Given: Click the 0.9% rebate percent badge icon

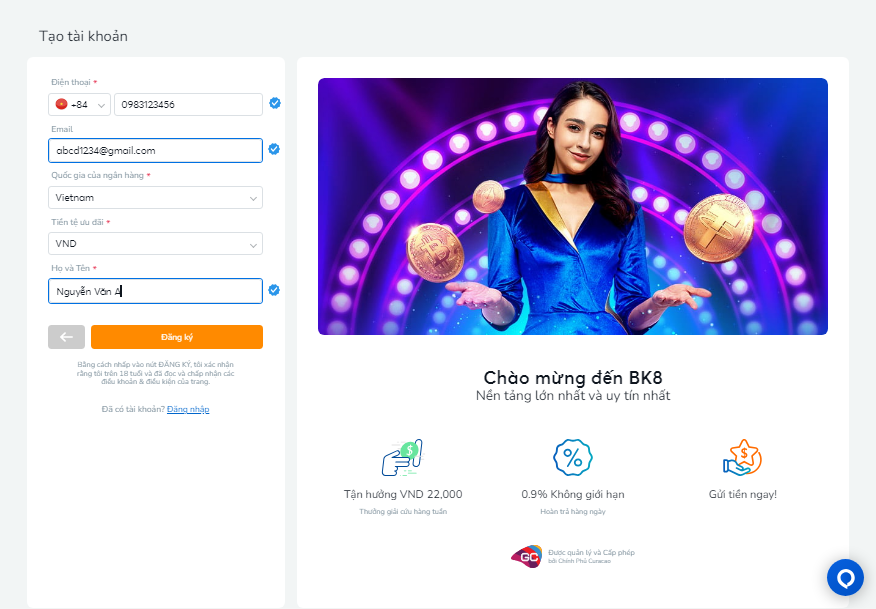Looking at the screenshot, I should pyautogui.click(x=573, y=458).
